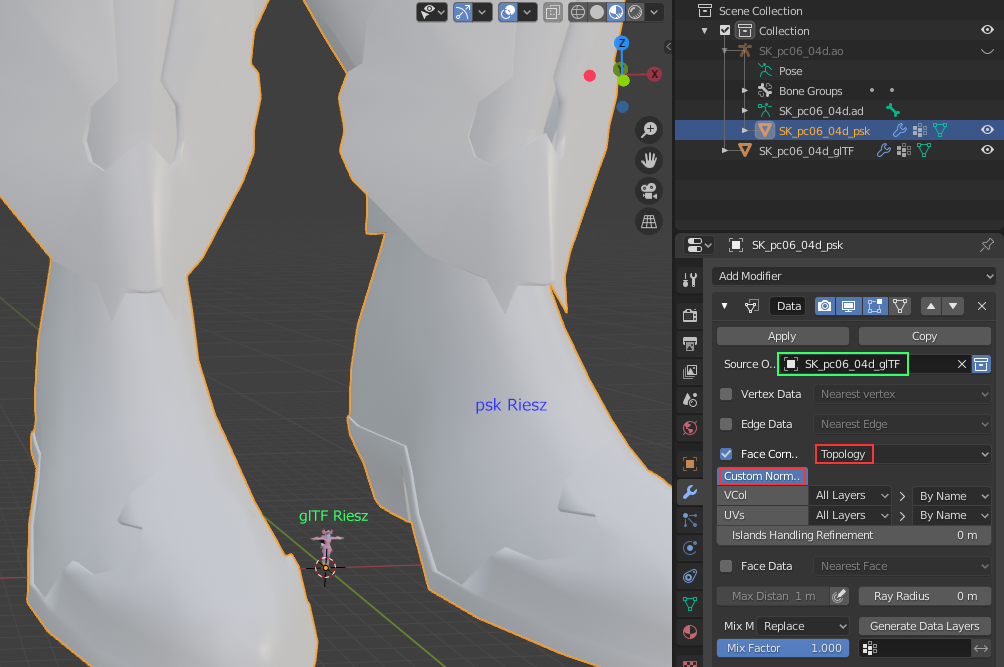Viewport: 1004px width, 667px height.
Task: Open the Render properties tab
Action: click(x=690, y=315)
